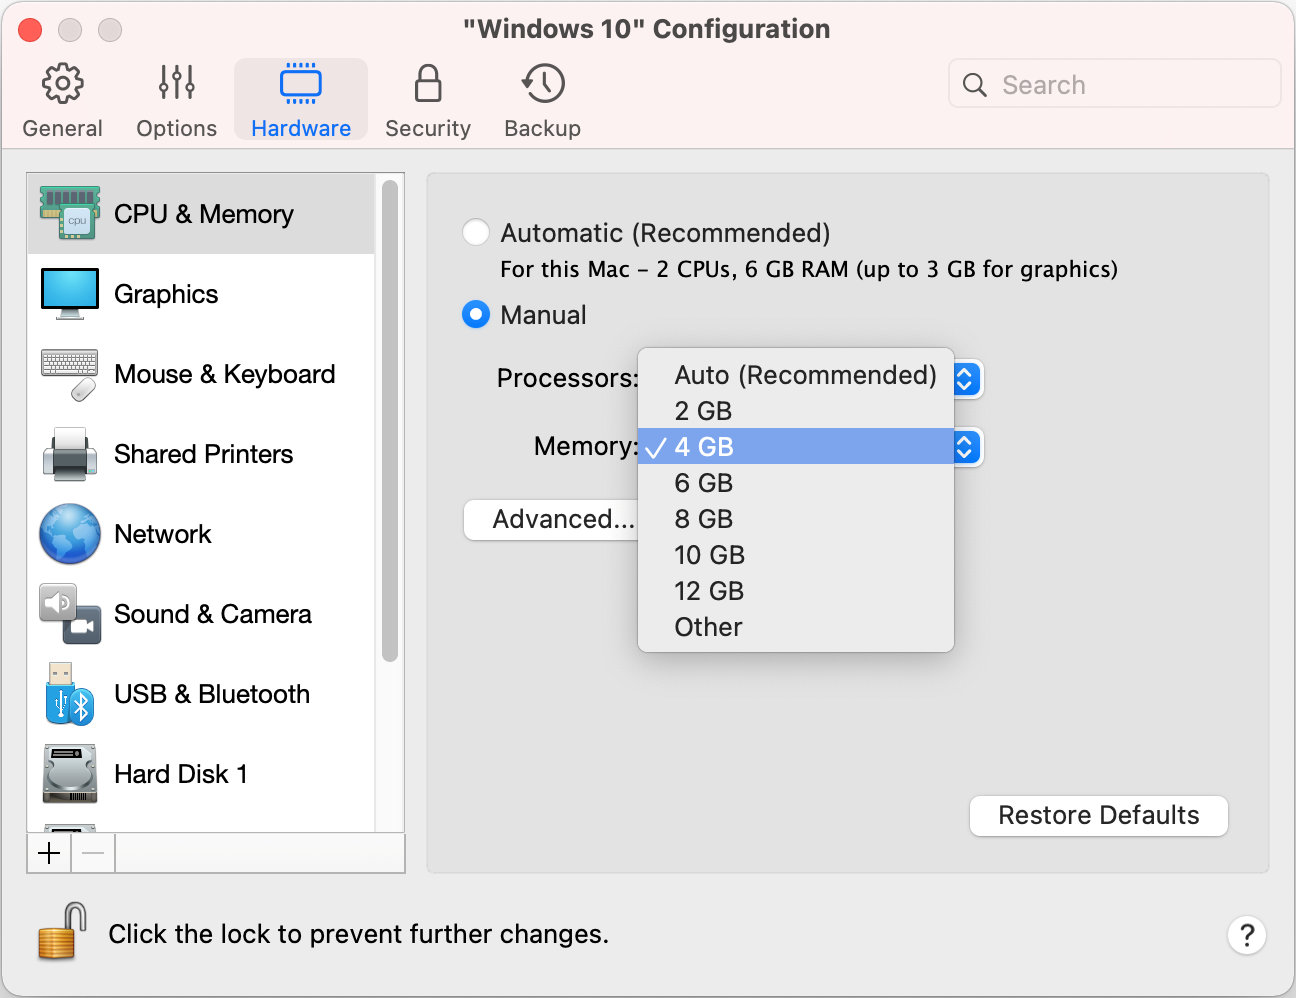Click the Network globe icon
This screenshot has width=1296, height=998.
pyautogui.click(x=70, y=534)
